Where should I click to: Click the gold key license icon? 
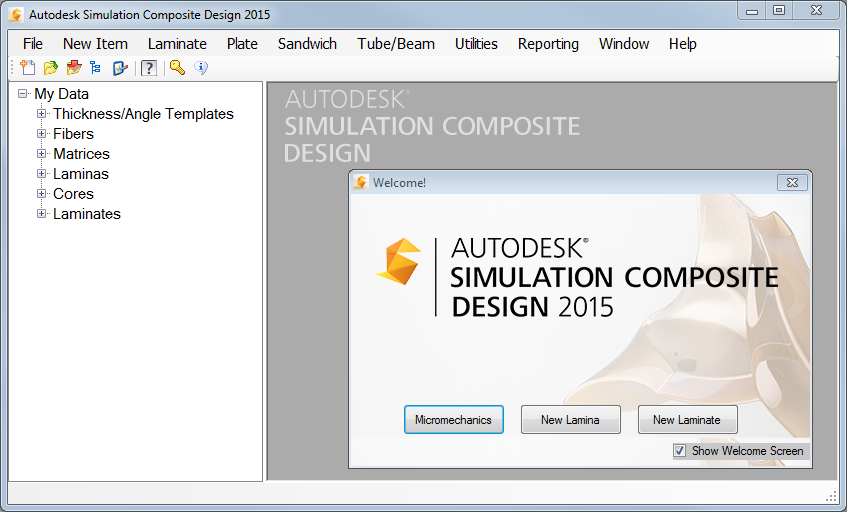click(x=177, y=68)
